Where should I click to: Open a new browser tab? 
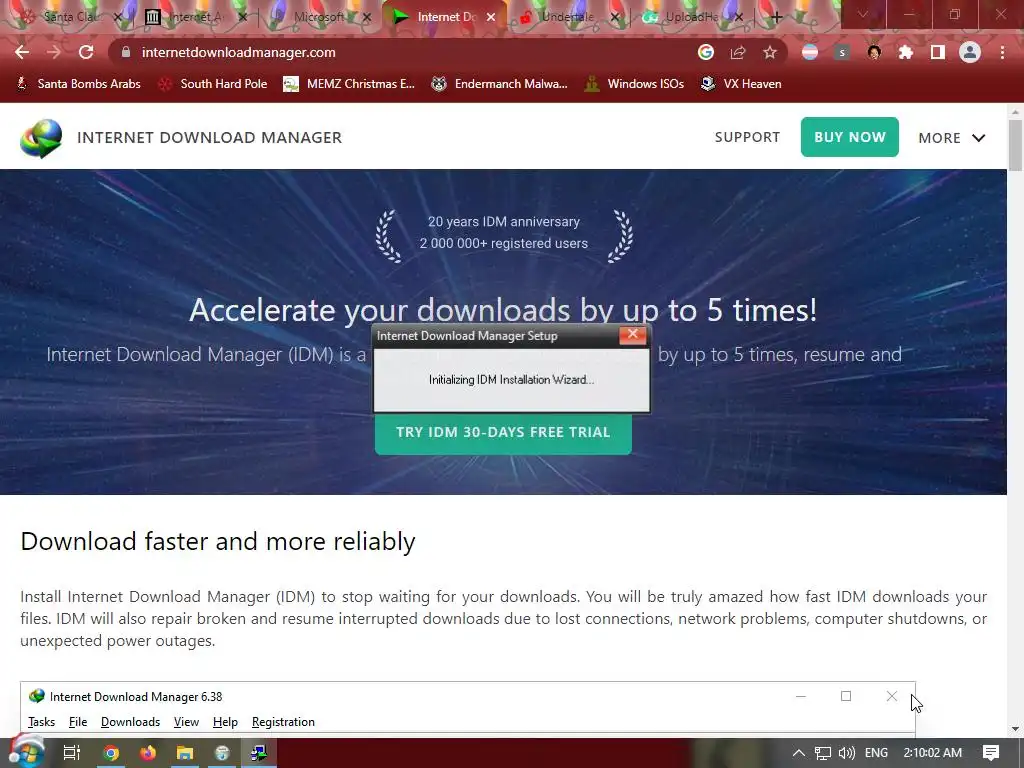click(x=776, y=17)
